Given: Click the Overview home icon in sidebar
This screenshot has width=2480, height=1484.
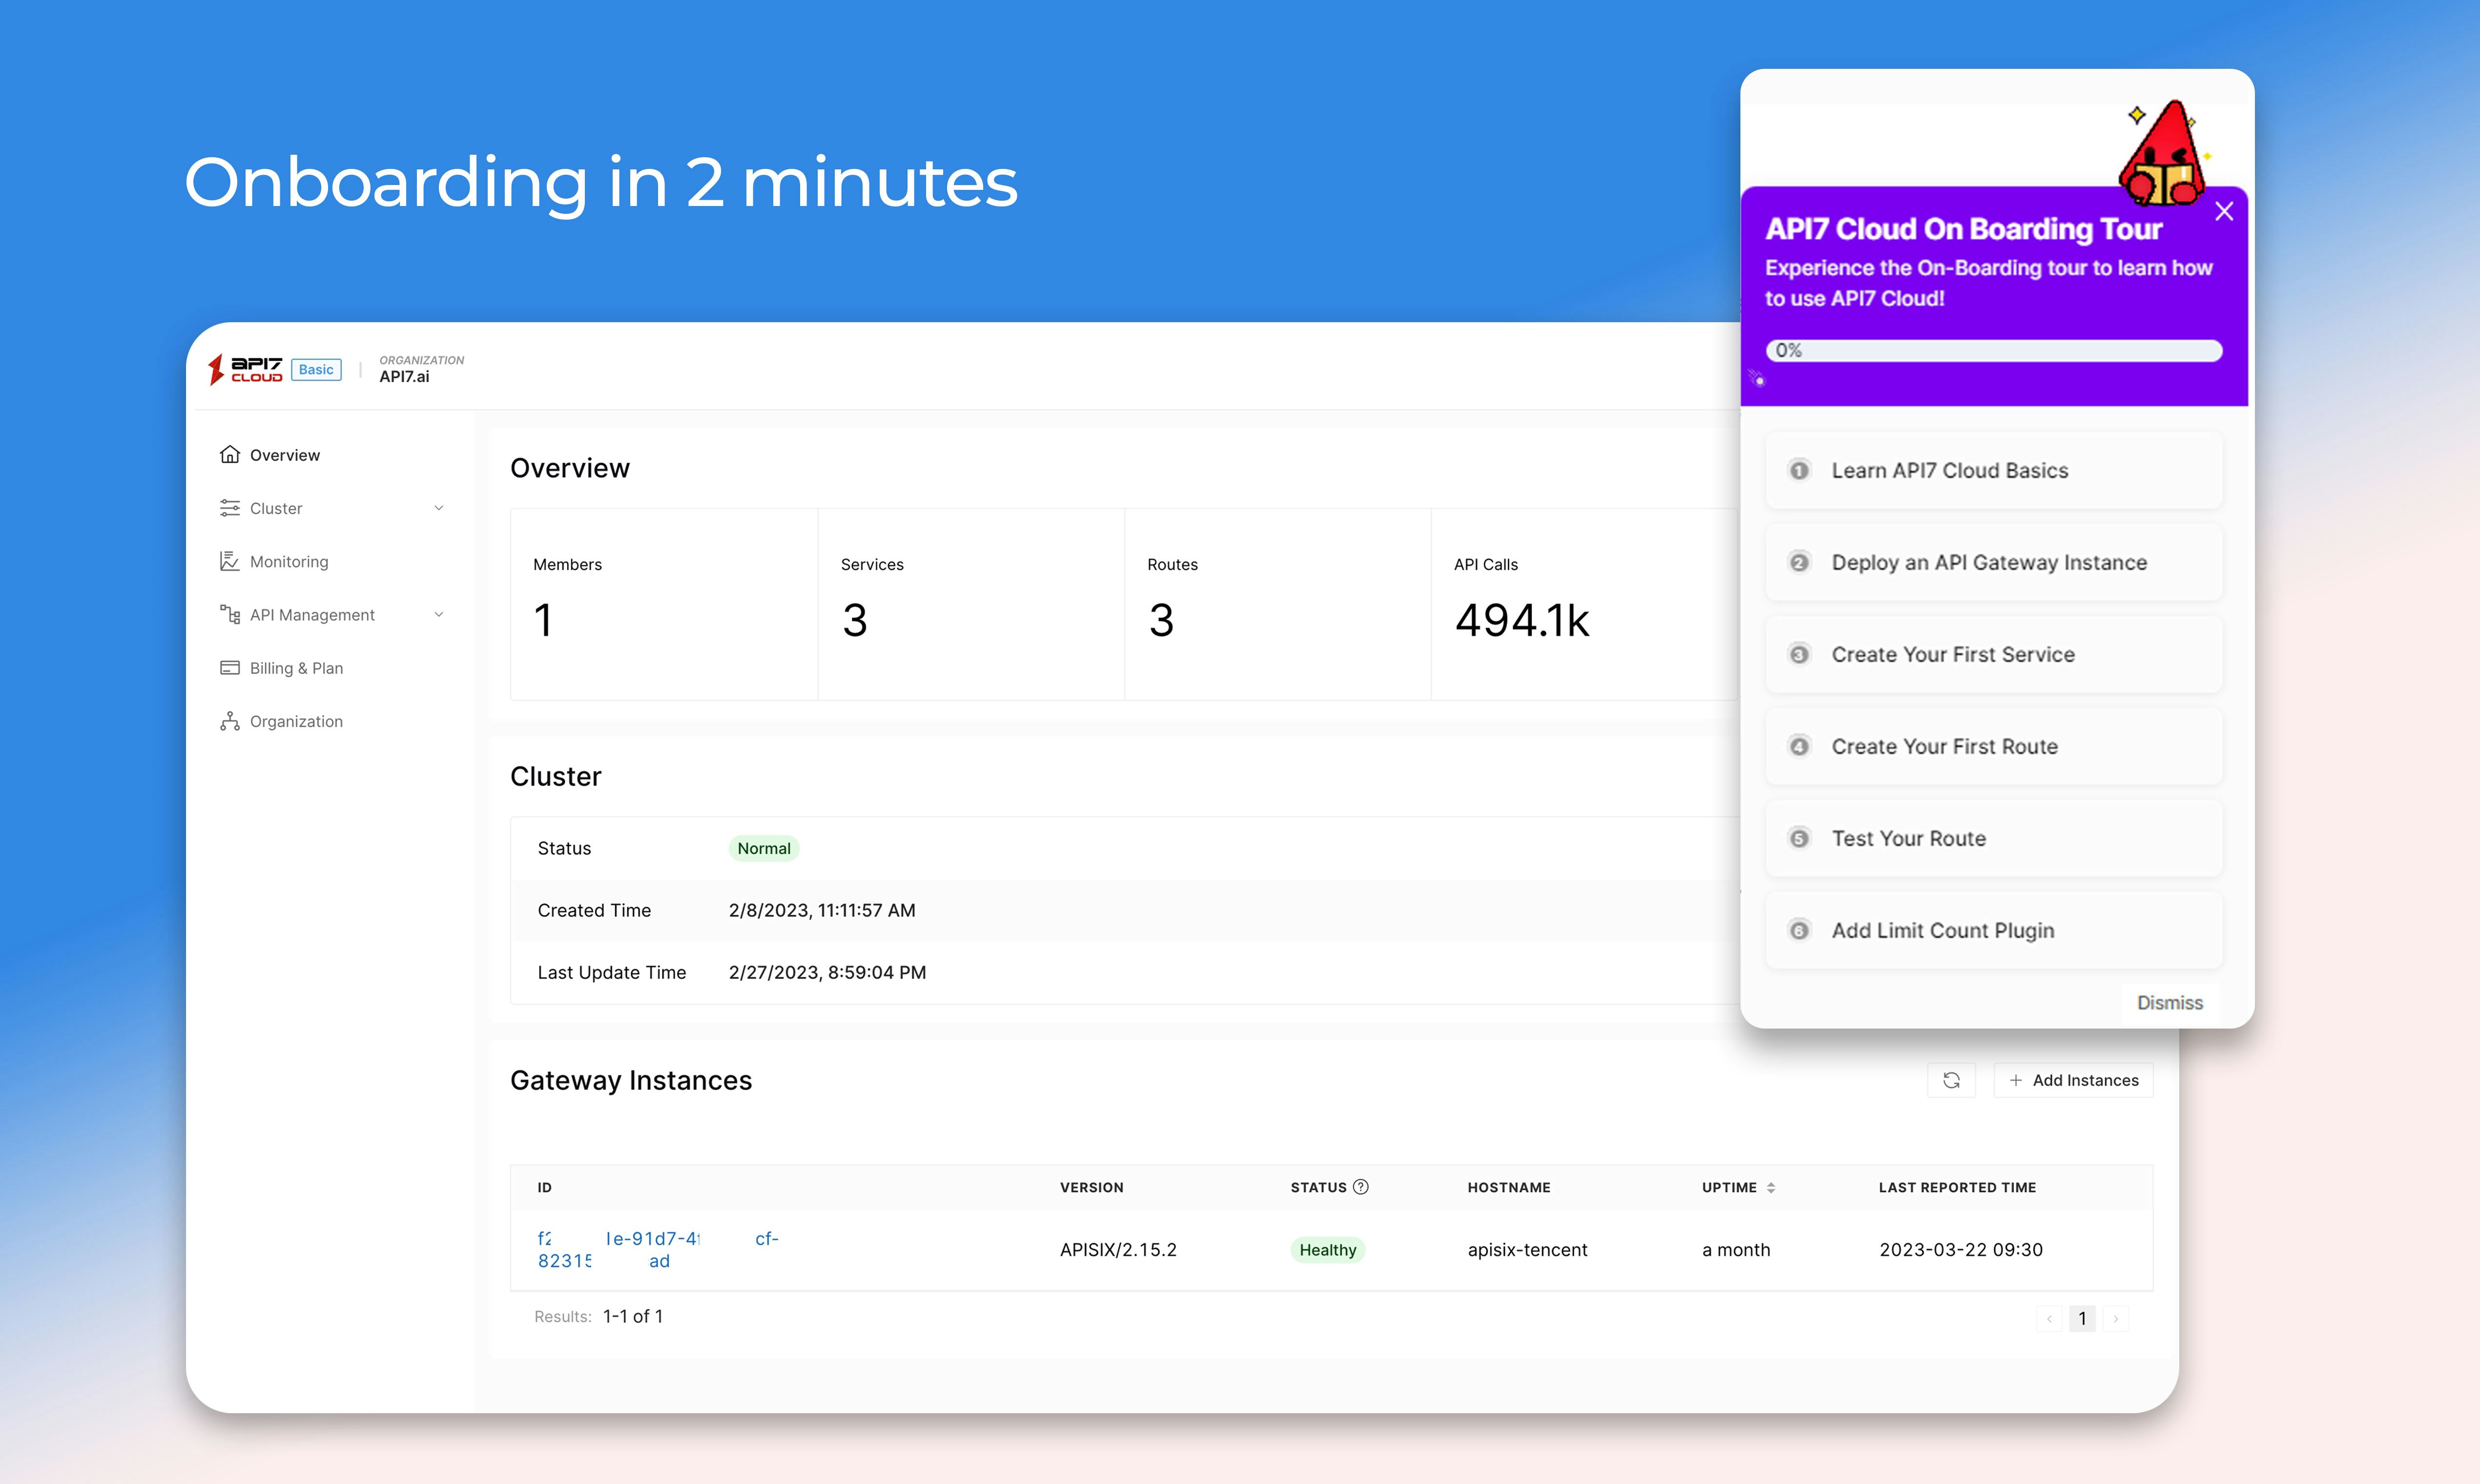Looking at the screenshot, I should click(230, 455).
